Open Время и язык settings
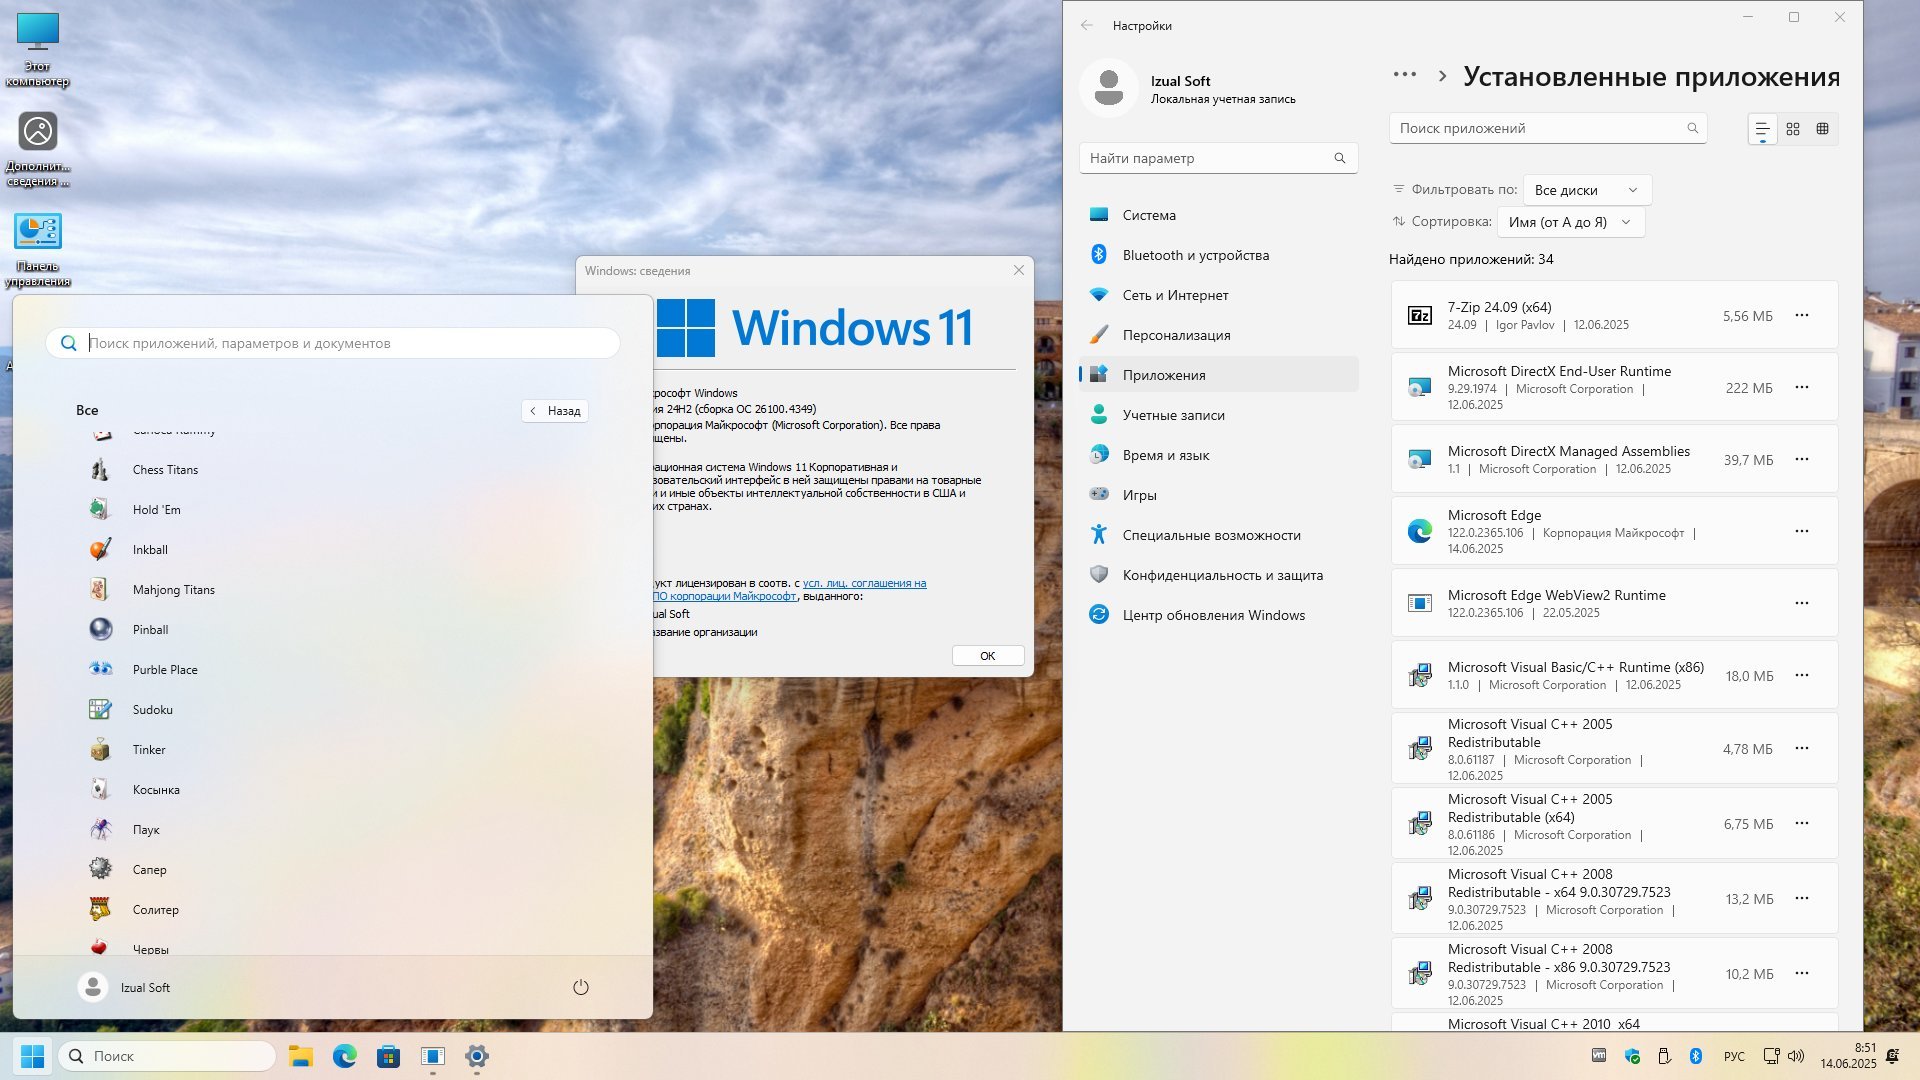Image resolution: width=1920 pixels, height=1080 pixels. coord(1218,455)
